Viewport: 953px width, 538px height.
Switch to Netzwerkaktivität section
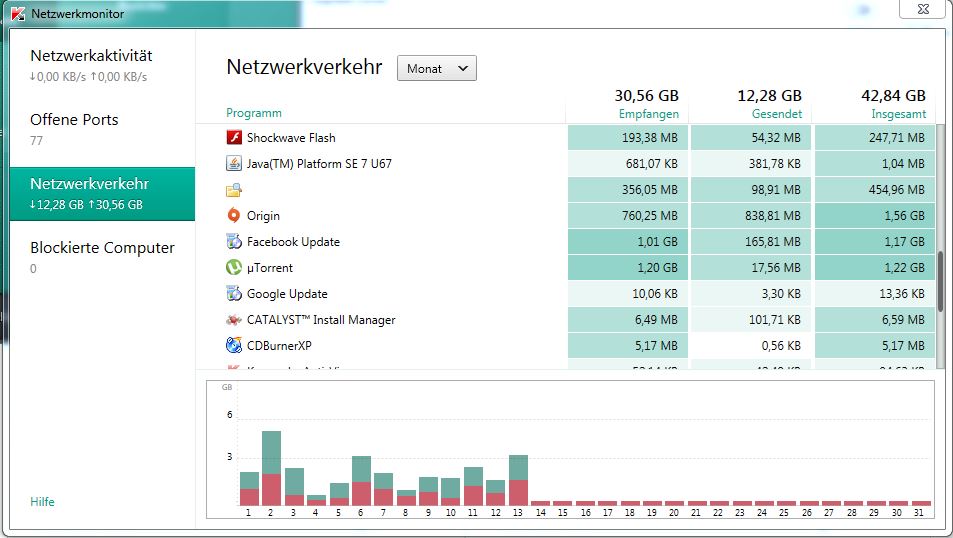(x=102, y=65)
